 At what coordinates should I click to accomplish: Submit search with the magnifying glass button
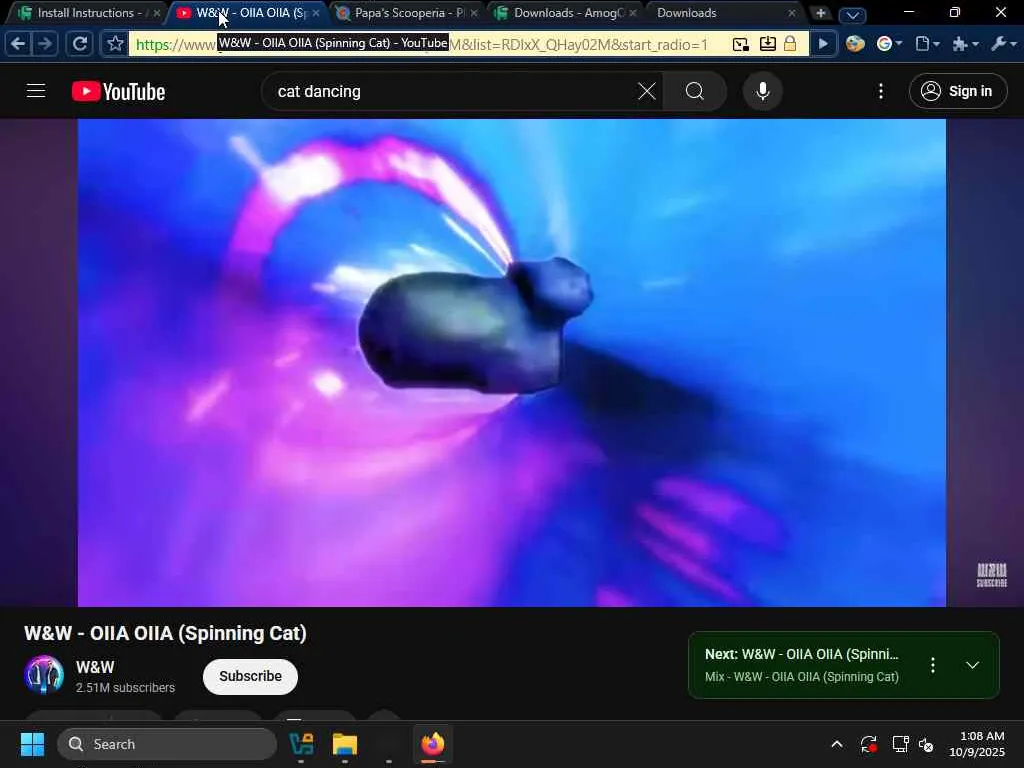(x=695, y=91)
